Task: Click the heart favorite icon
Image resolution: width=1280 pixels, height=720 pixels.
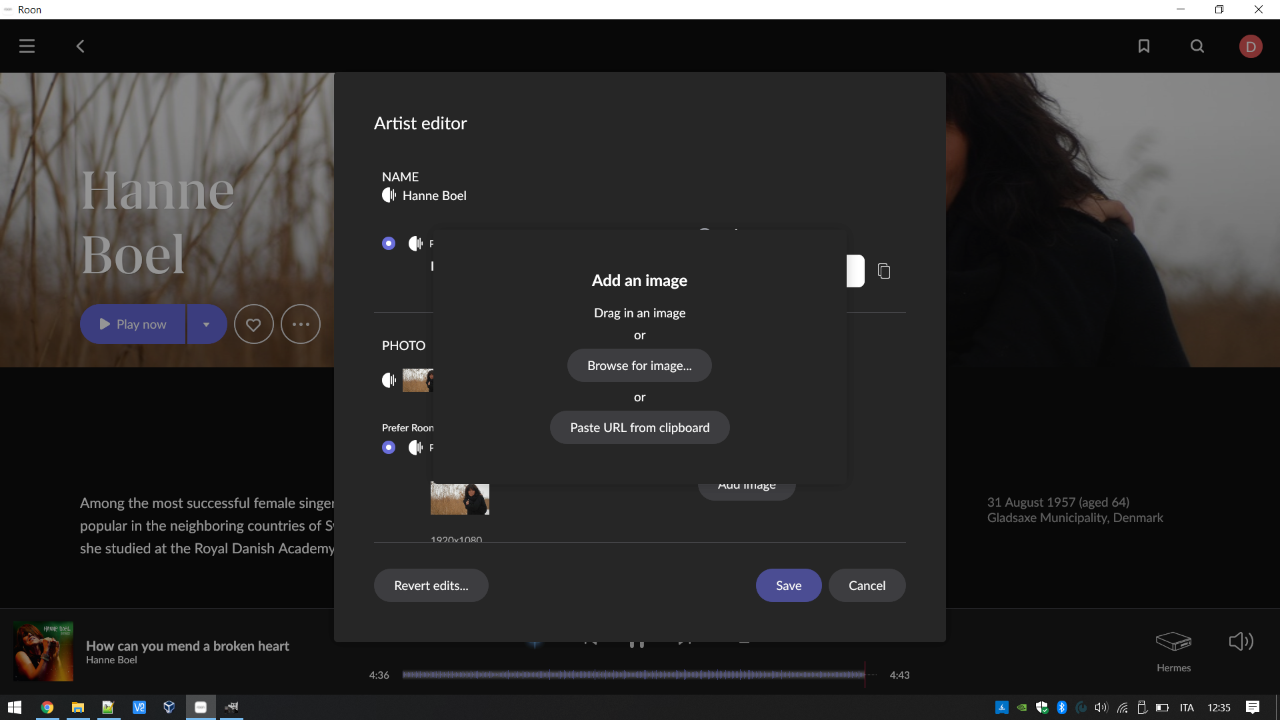Action: pos(254,324)
